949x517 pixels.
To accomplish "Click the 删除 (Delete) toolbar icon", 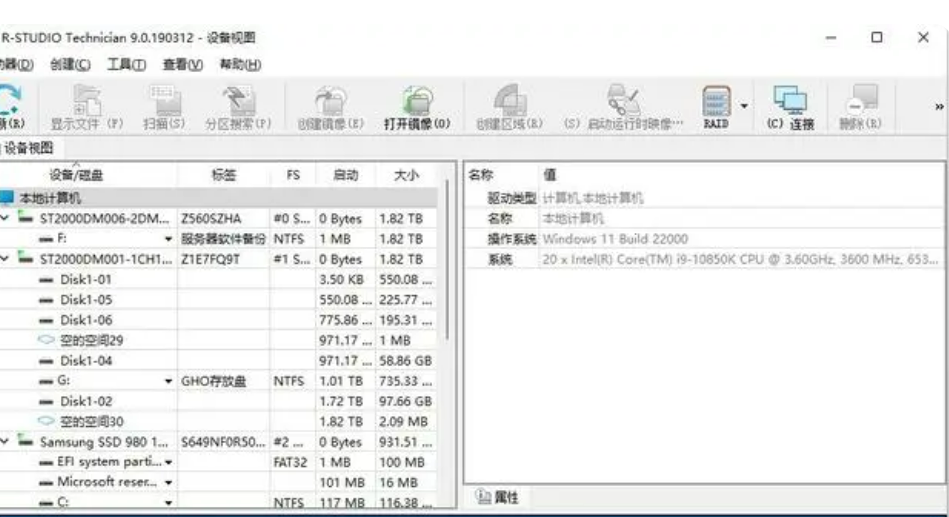I will [x=860, y=103].
